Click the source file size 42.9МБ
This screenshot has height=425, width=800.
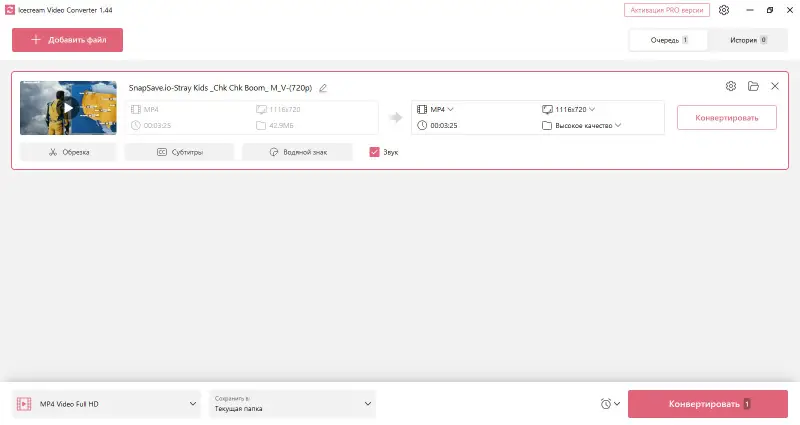coord(281,126)
